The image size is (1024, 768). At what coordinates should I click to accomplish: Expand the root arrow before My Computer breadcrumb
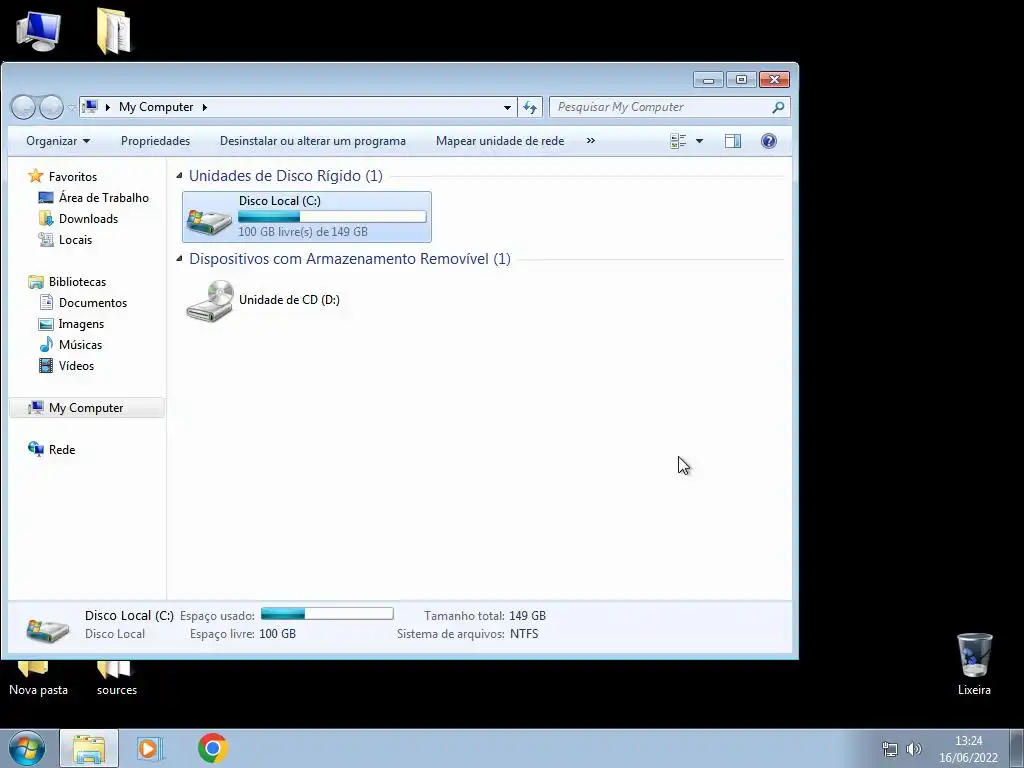tap(108, 107)
